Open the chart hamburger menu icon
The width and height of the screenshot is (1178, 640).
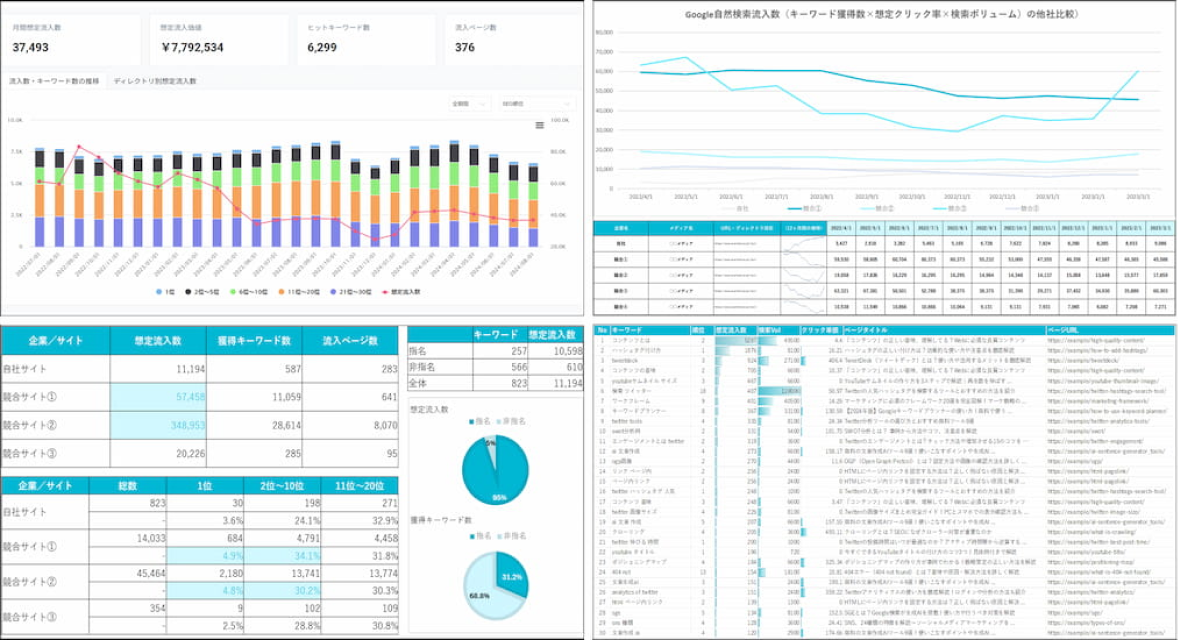tap(539, 125)
